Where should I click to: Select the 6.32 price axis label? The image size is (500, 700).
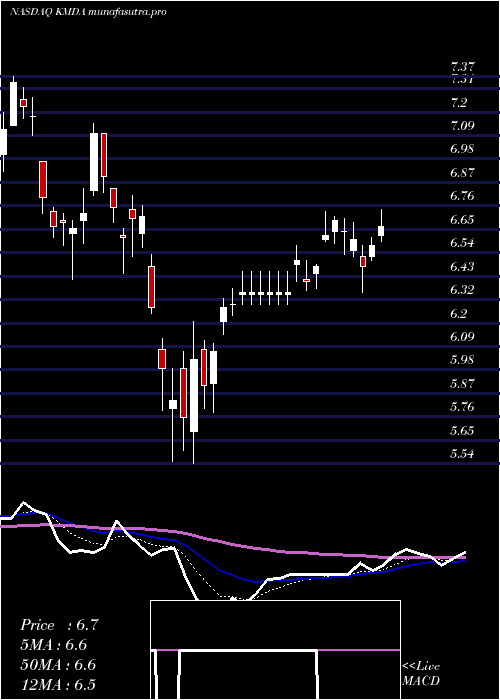(462, 290)
